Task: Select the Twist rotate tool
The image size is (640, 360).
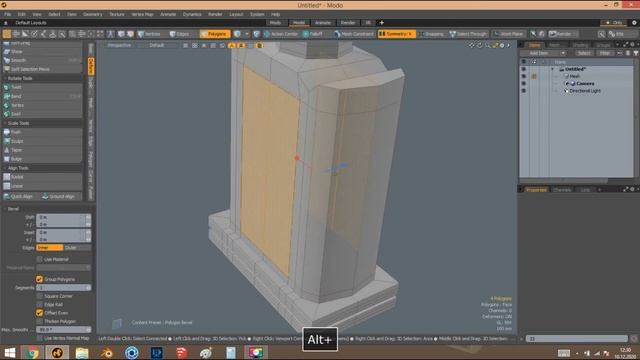Action: (x=42, y=87)
